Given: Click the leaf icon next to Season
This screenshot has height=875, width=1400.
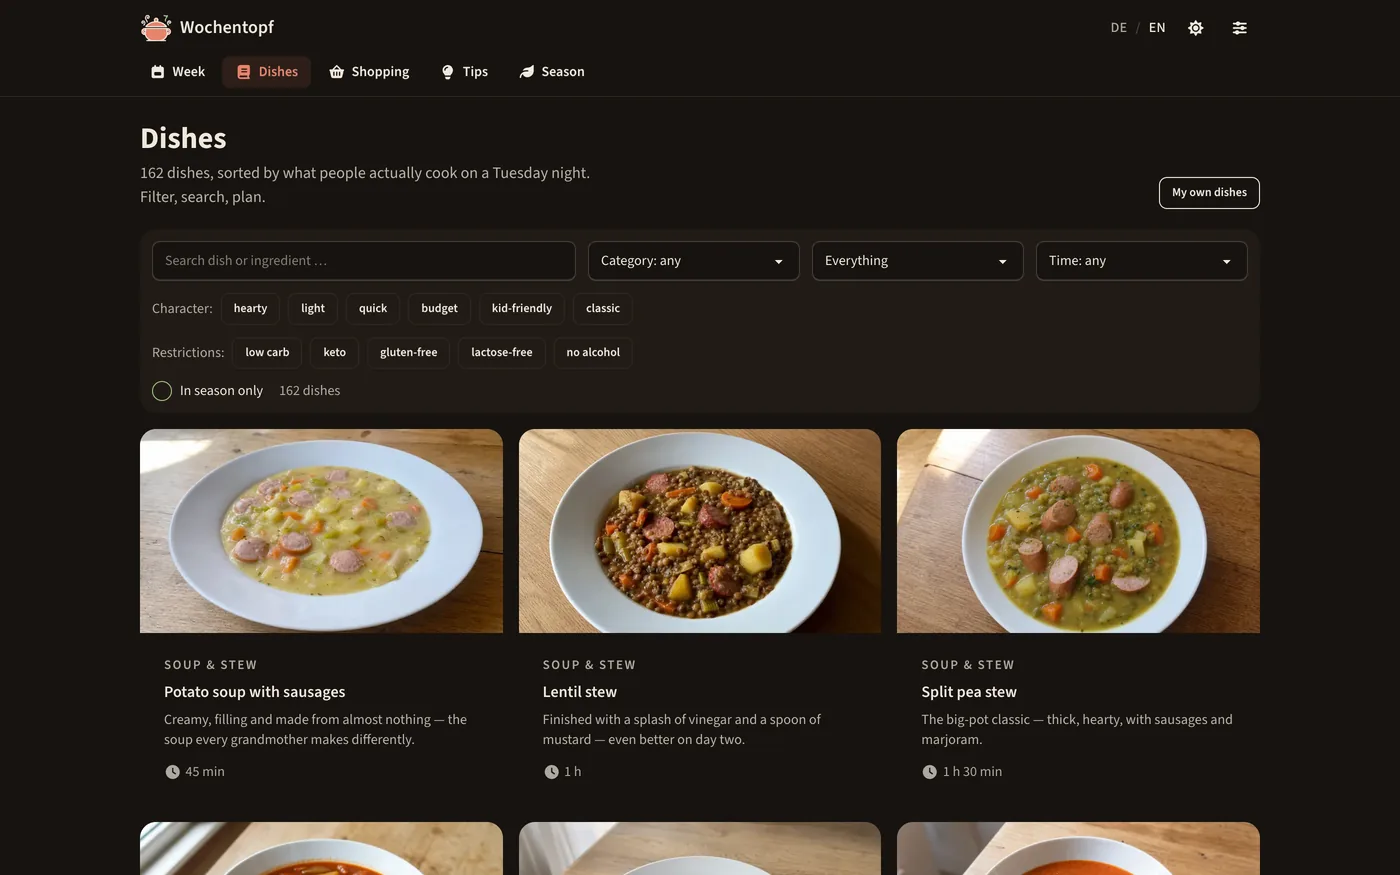Looking at the screenshot, I should (x=527, y=72).
